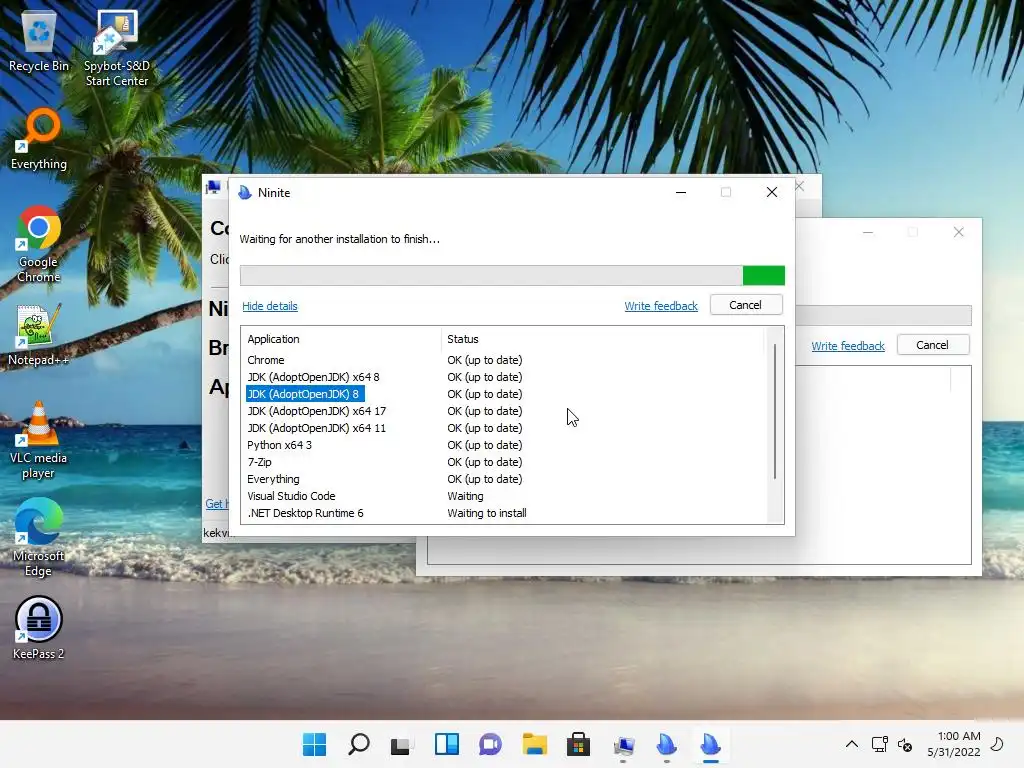
Task: Open the Chat app on the taskbar
Action: [490, 744]
